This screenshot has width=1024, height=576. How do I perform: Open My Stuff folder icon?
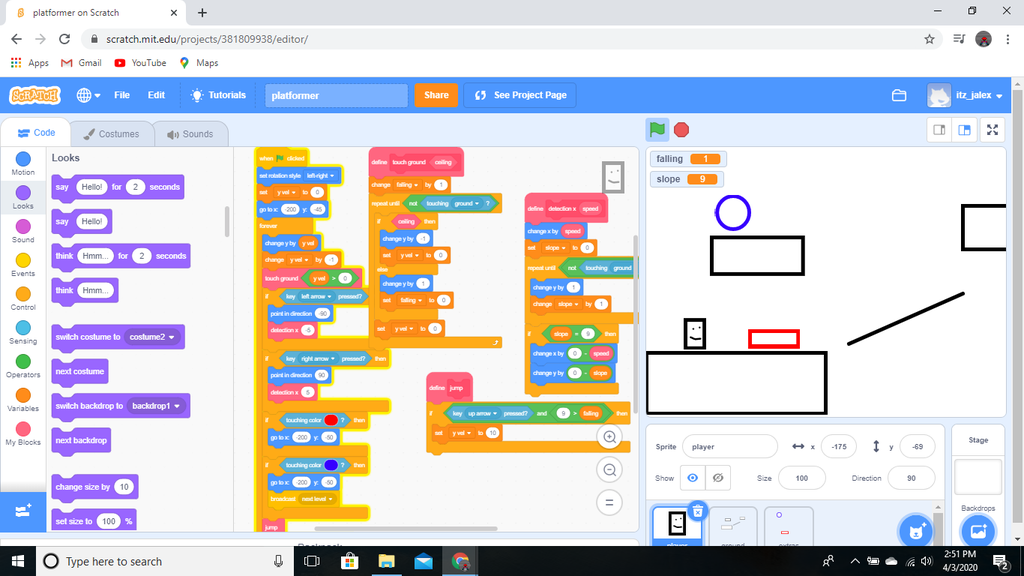pyautogui.click(x=899, y=95)
